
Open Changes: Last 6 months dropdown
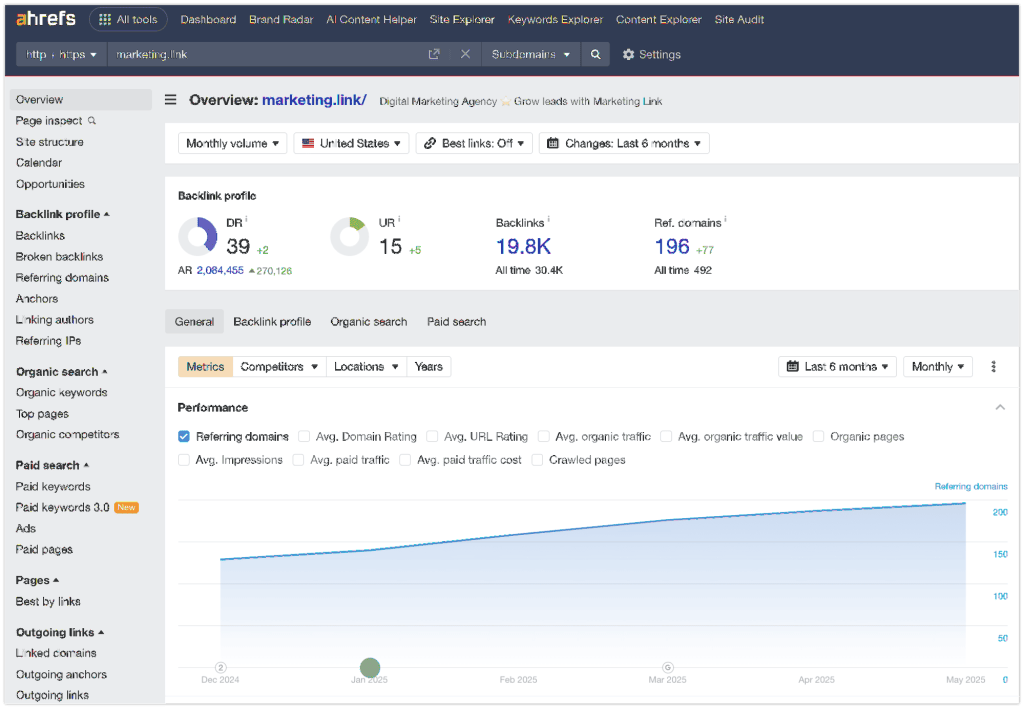[624, 143]
